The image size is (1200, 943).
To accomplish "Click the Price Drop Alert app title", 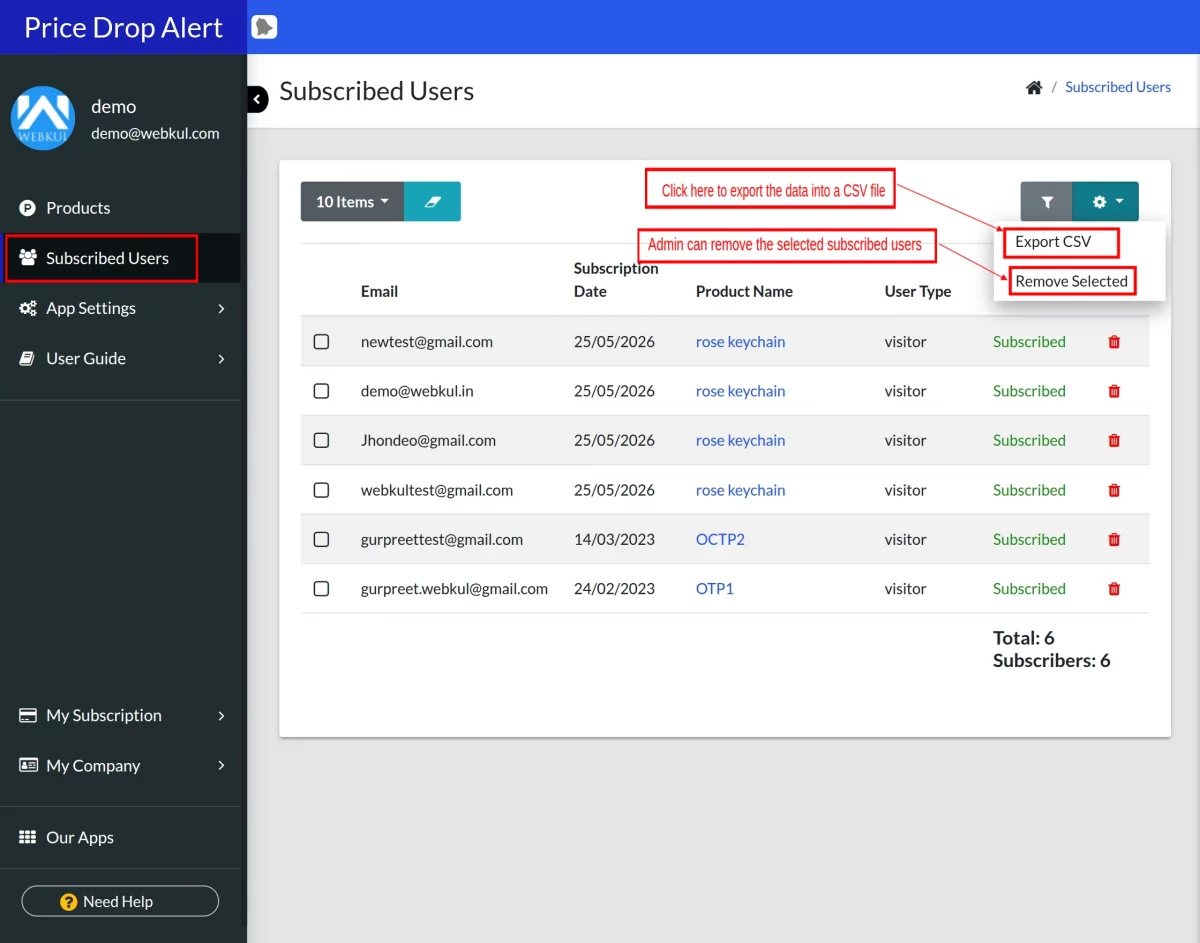I will coord(123,27).
